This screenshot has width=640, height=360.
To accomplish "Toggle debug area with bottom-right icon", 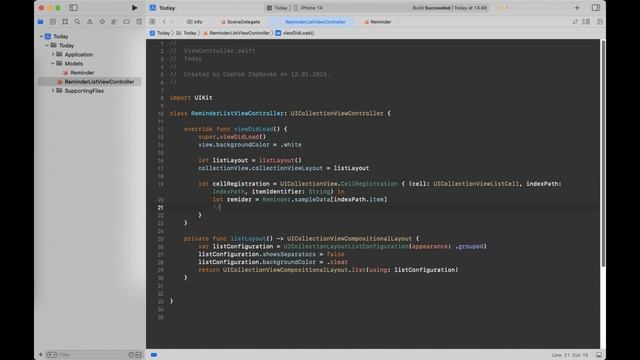I will point(599,355).
